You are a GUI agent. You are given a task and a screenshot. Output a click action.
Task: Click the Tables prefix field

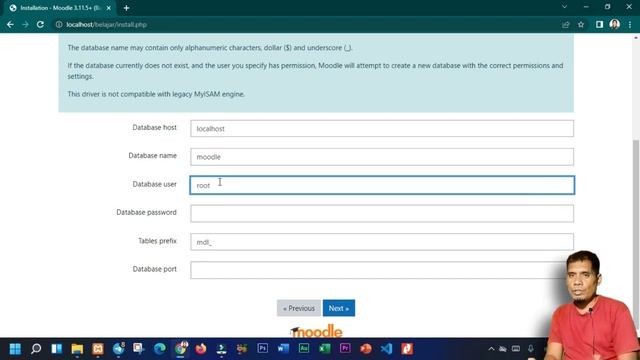(x=382, y=242)
